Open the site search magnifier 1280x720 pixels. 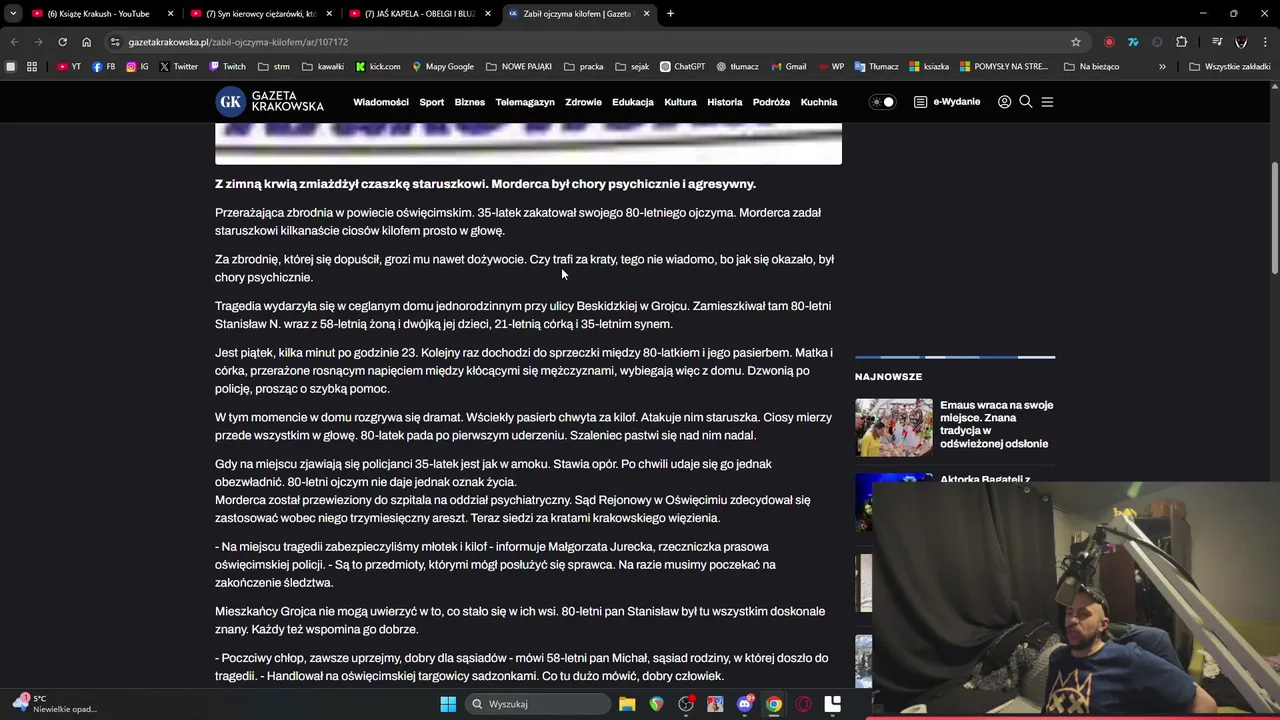(x=1025, y=102)
